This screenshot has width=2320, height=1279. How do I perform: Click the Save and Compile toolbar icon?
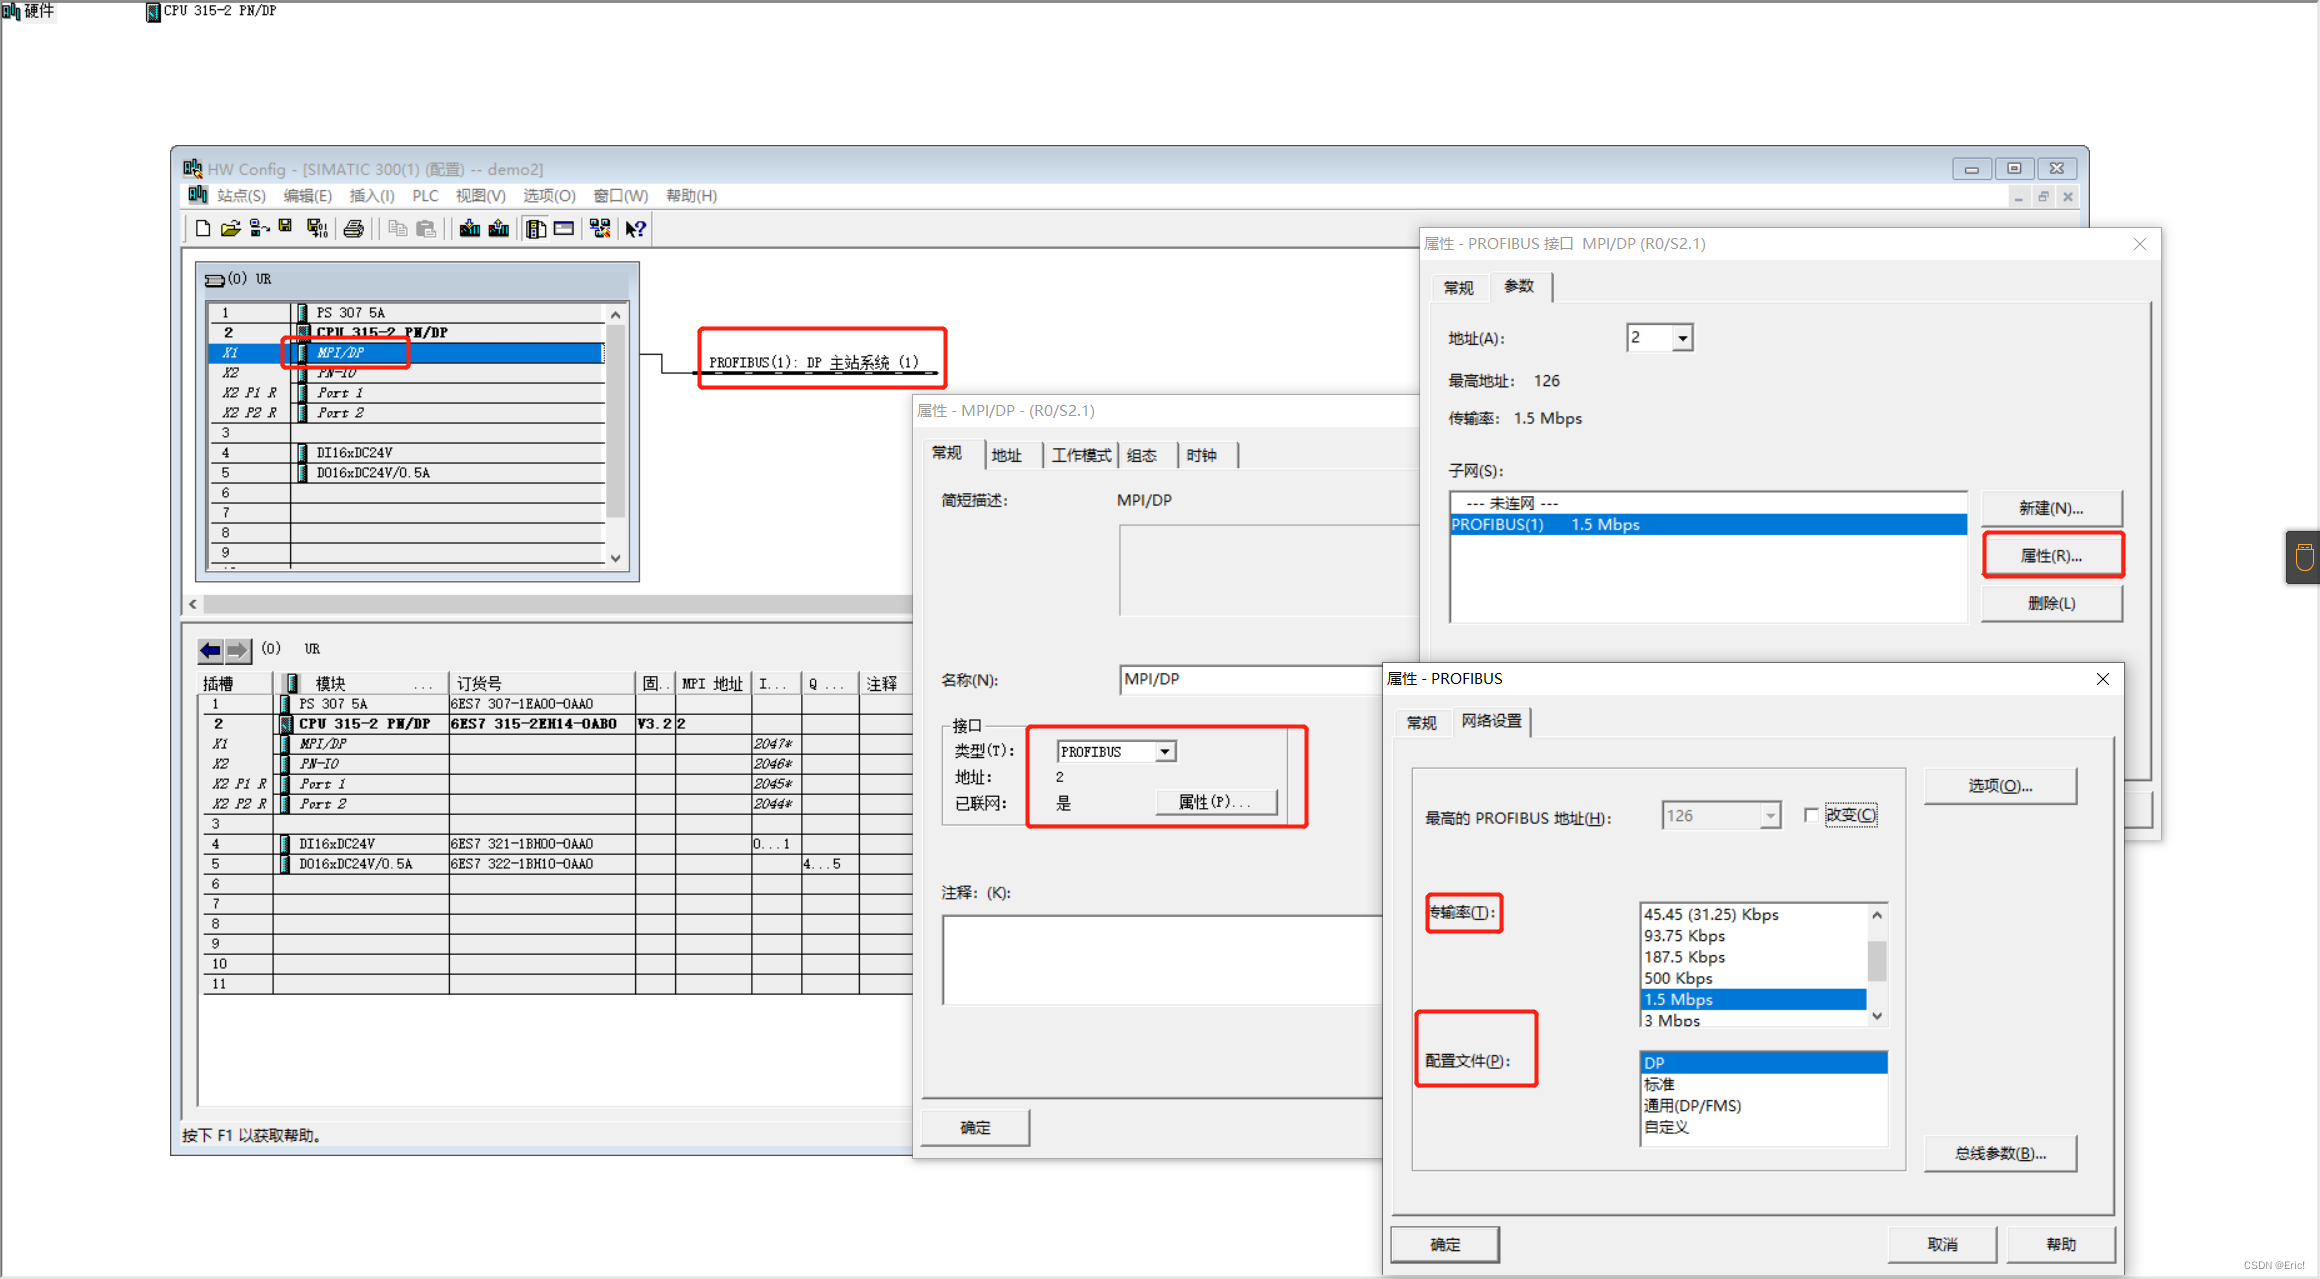[317, 229]
